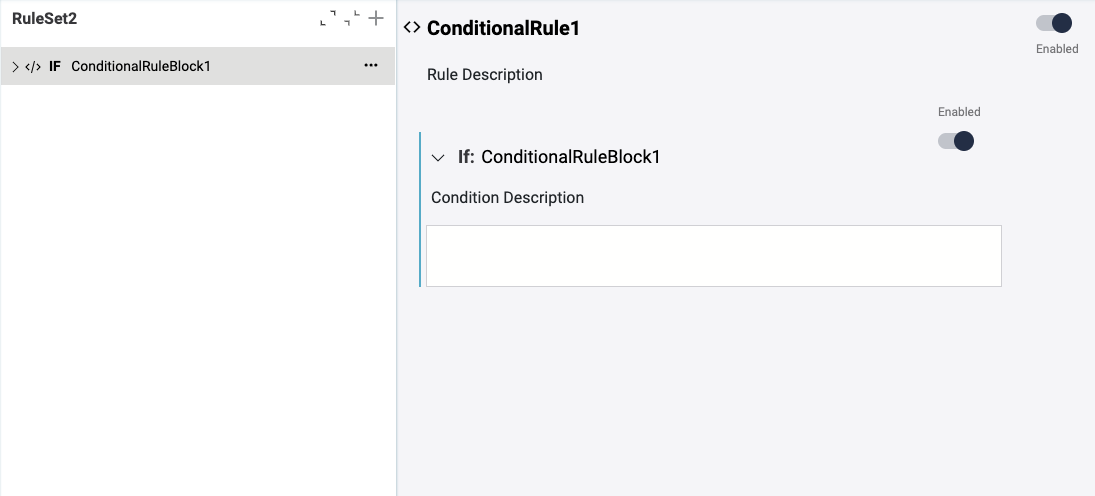Select the ConditionalRuleBlock1 tree item
Screen dimensions: 1095x496
[141, 67]
